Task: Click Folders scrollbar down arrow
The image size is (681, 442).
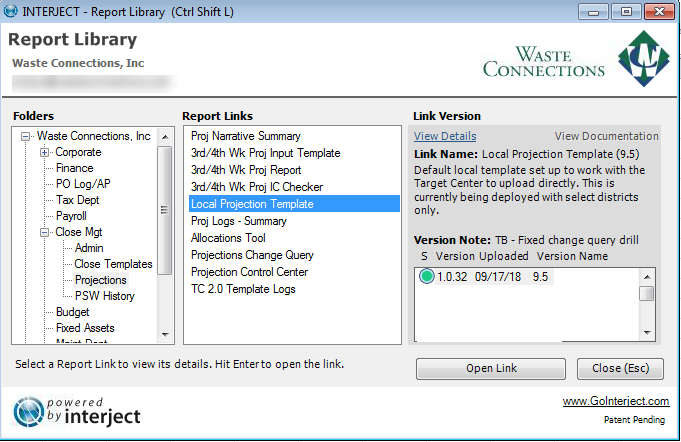Action: click(x=165, y=334)
